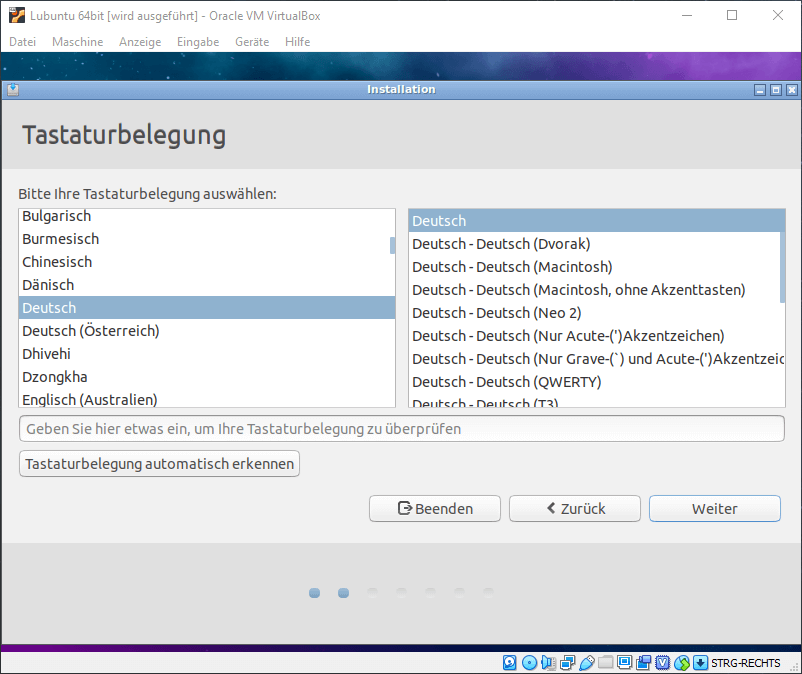This screenshot has height=674, width=802.
Task: Click the variant list scrollbar thumb
Action: pyautogui.click(x=782, y=267)
